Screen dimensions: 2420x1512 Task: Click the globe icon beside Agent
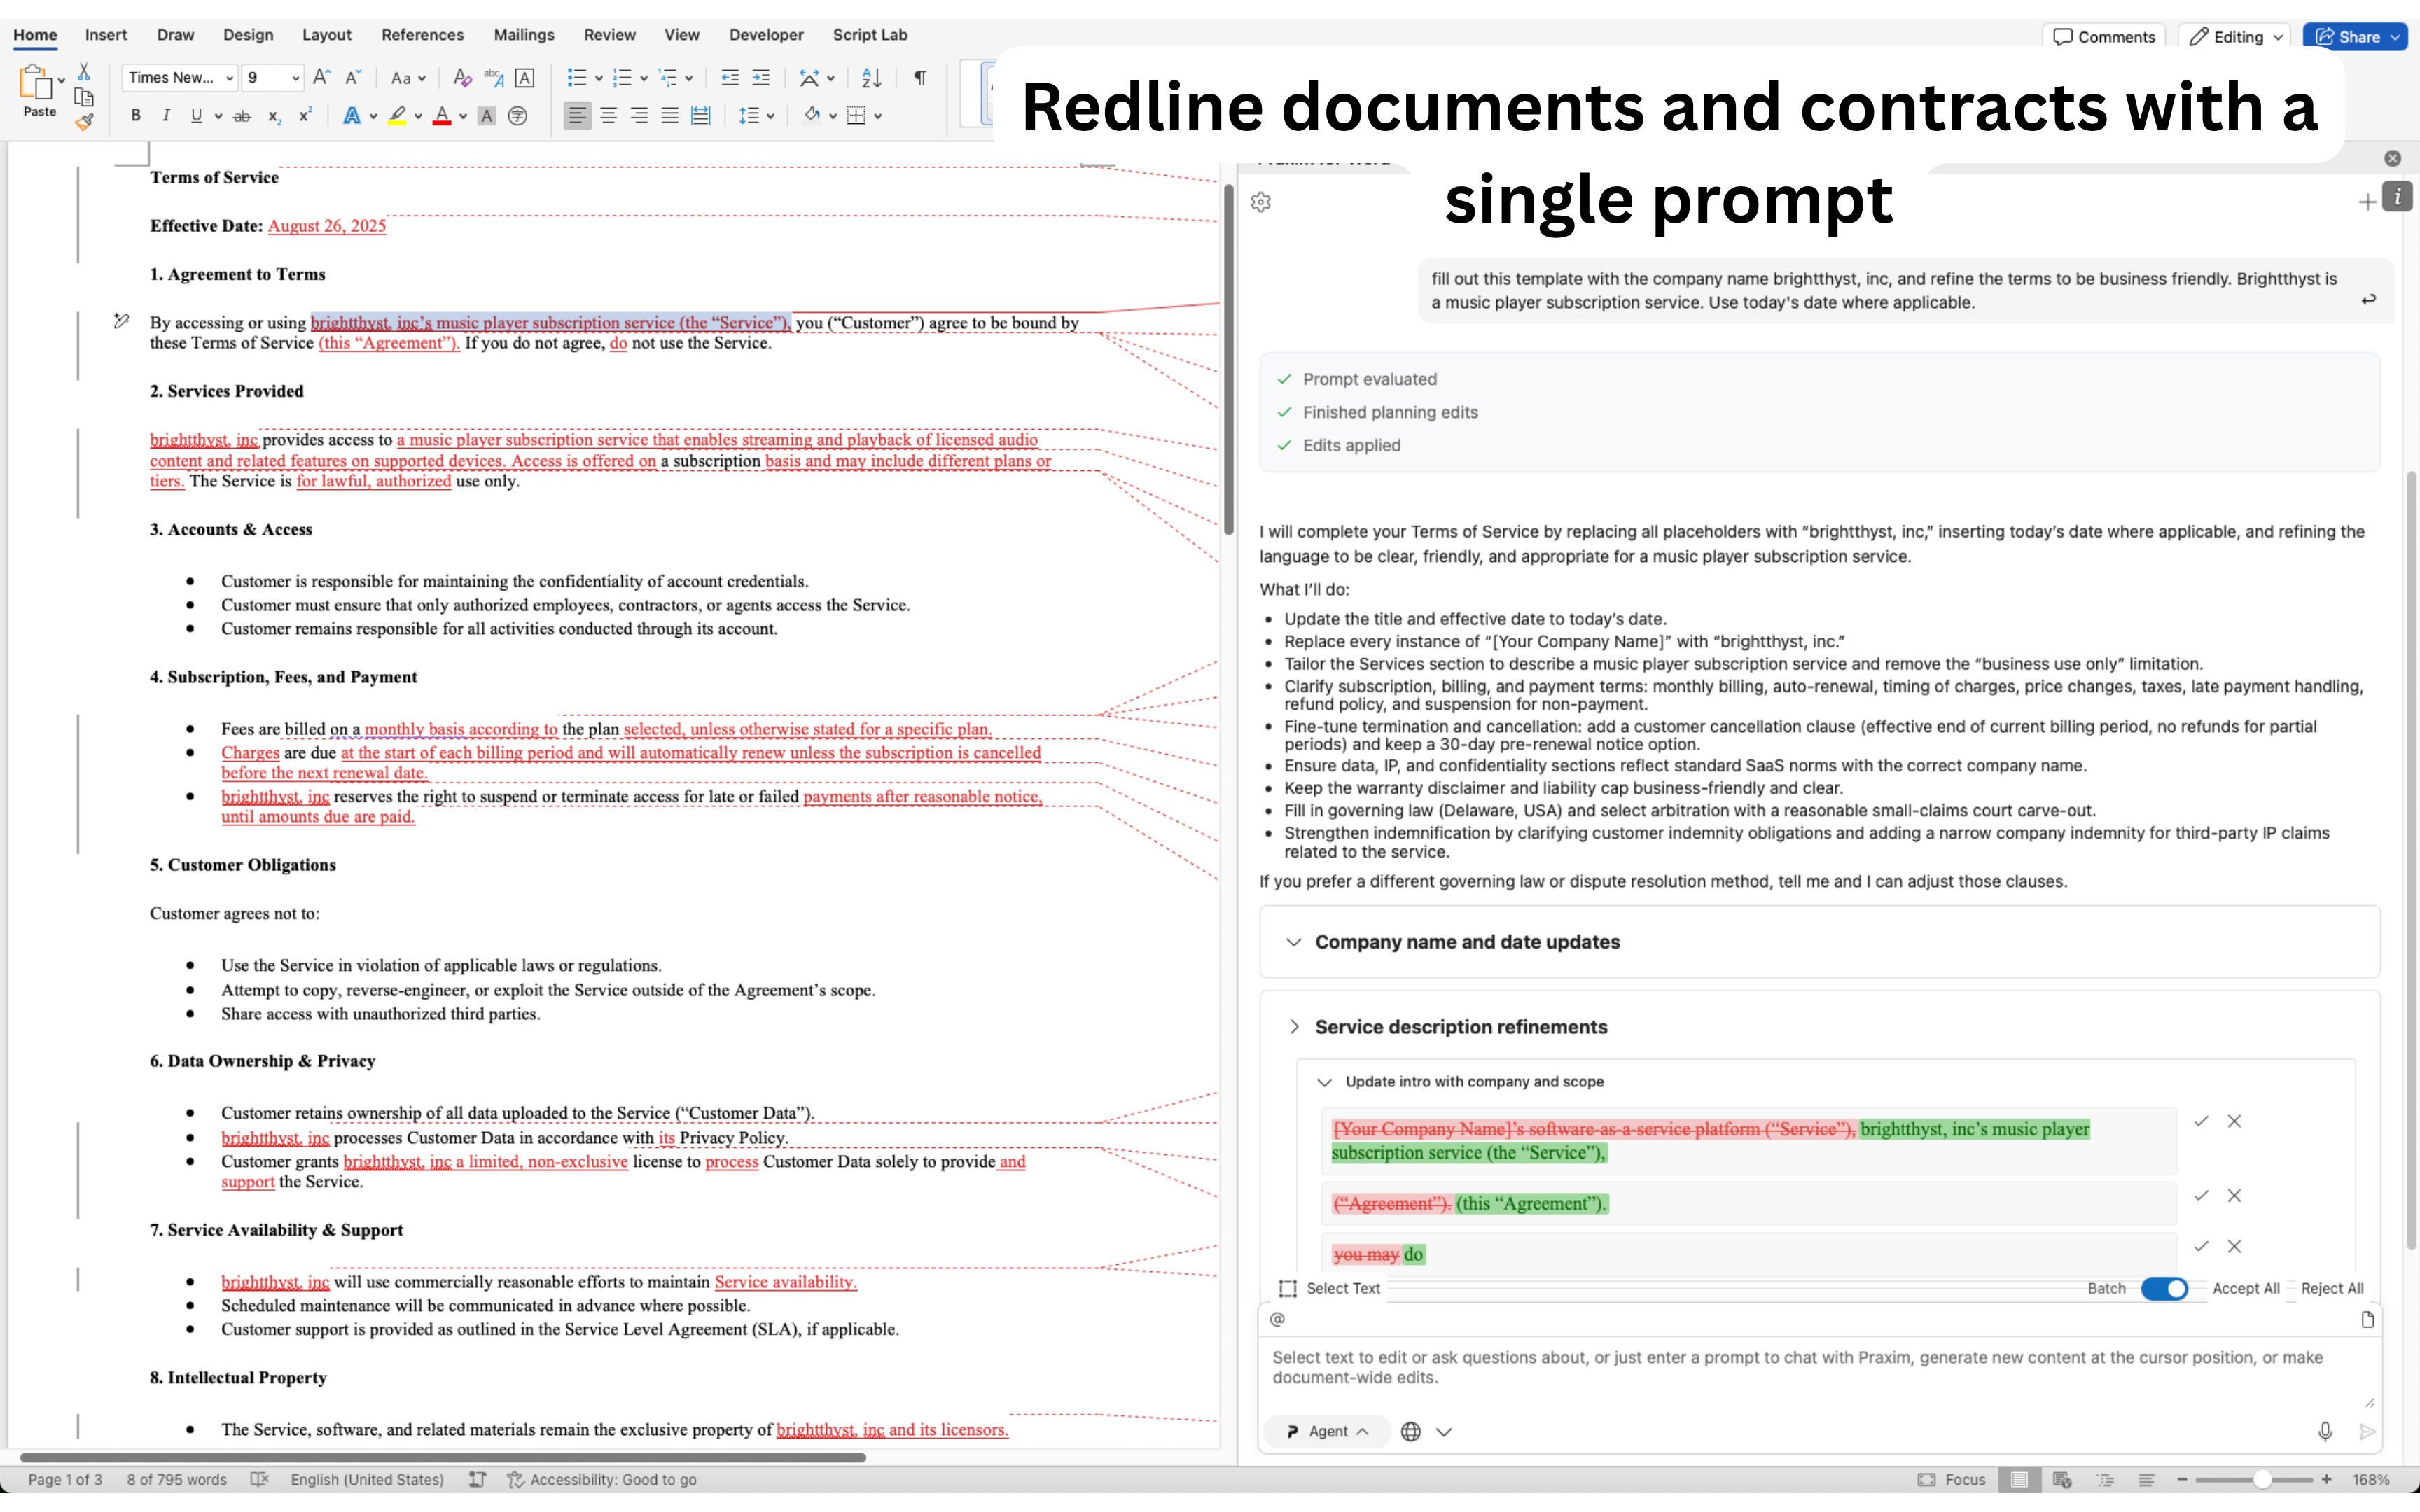(x=1411, y=1431)
